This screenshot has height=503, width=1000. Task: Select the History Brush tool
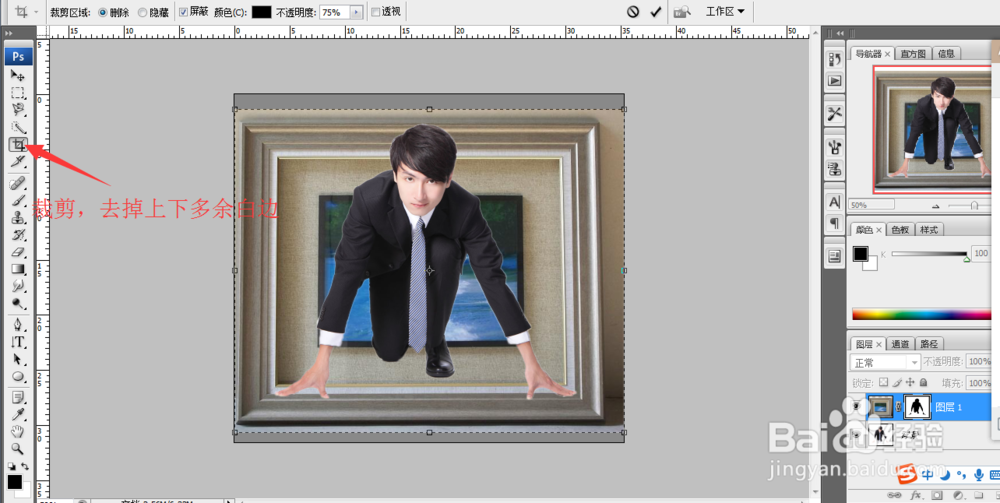(18, 235)
